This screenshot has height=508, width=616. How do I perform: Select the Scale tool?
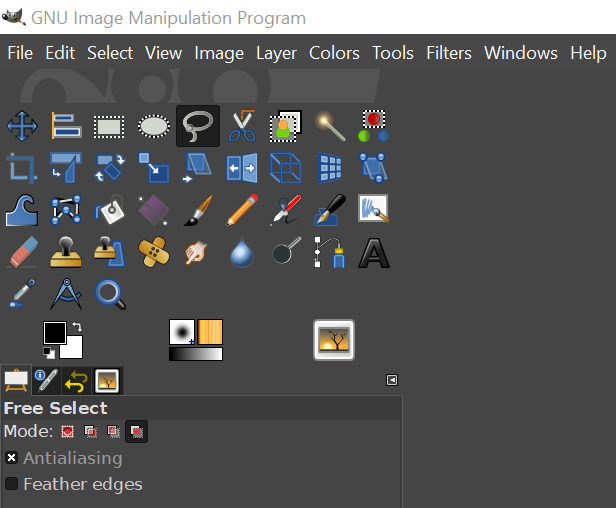pos(154,168)
